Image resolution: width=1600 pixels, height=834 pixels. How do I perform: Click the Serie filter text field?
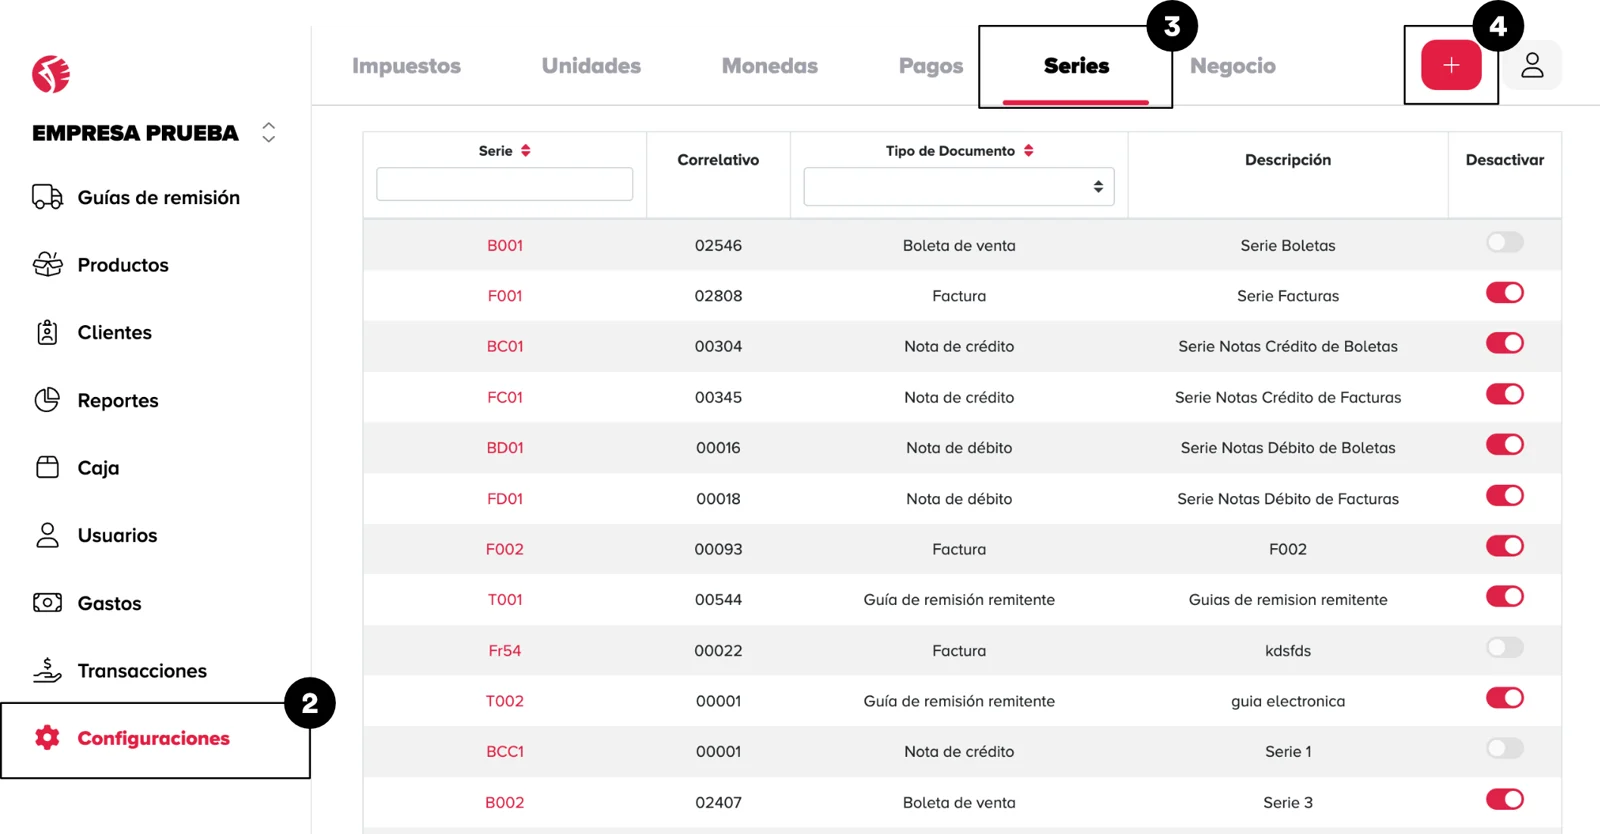tap(504, 184)
